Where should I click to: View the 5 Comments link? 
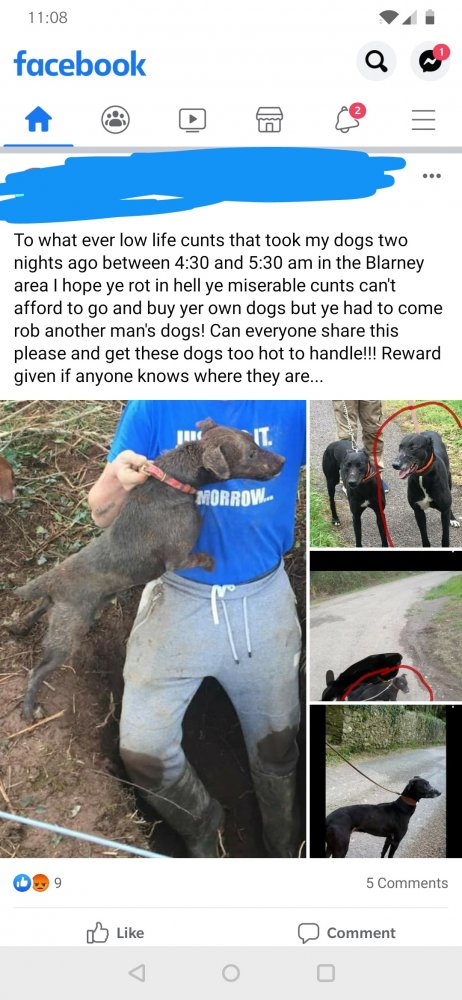[407, 883]
